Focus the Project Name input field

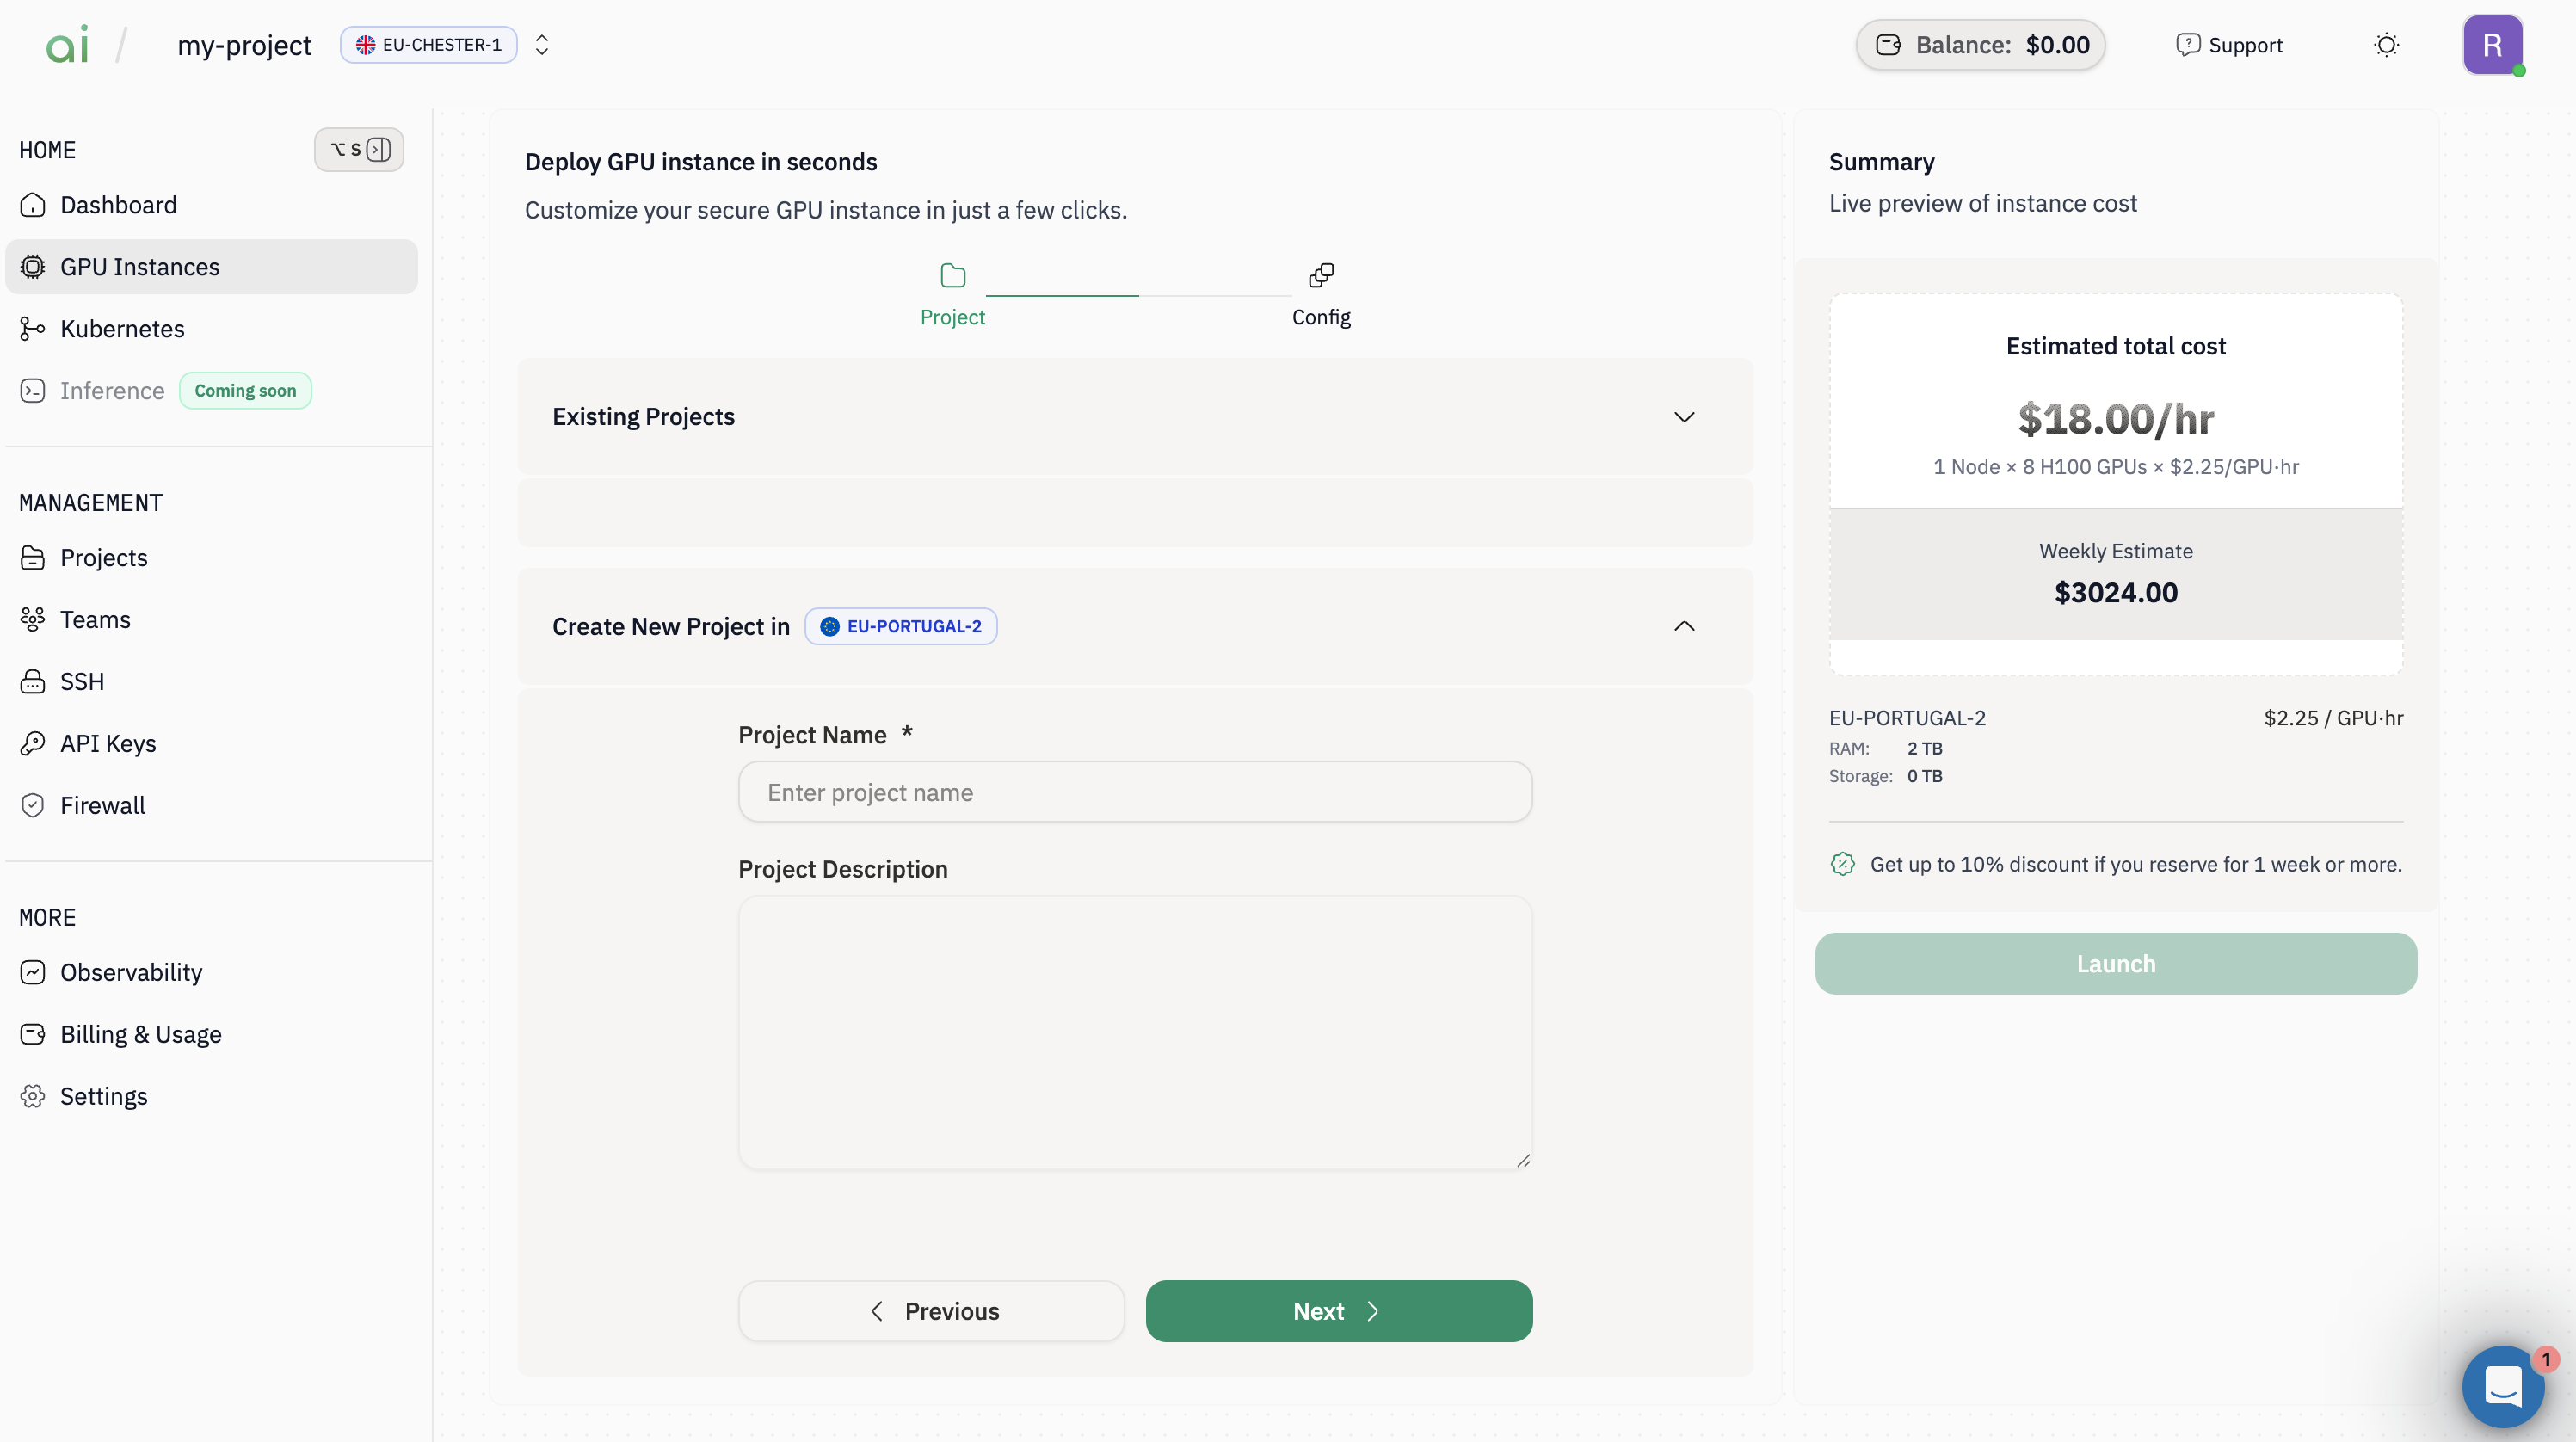tap(1135, 792)
